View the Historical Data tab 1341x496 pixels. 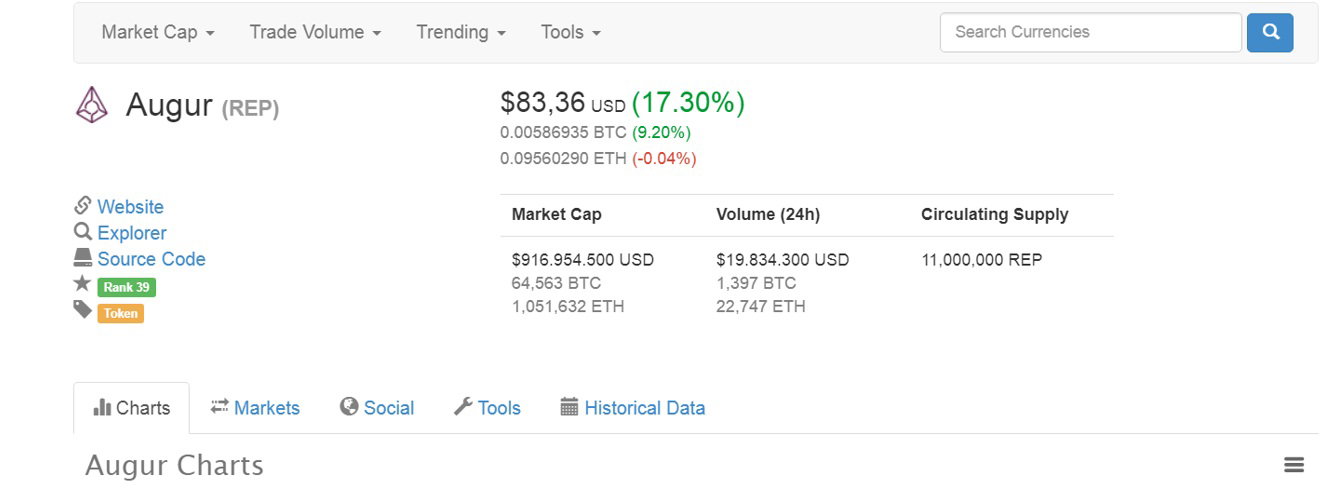[633, 408]
